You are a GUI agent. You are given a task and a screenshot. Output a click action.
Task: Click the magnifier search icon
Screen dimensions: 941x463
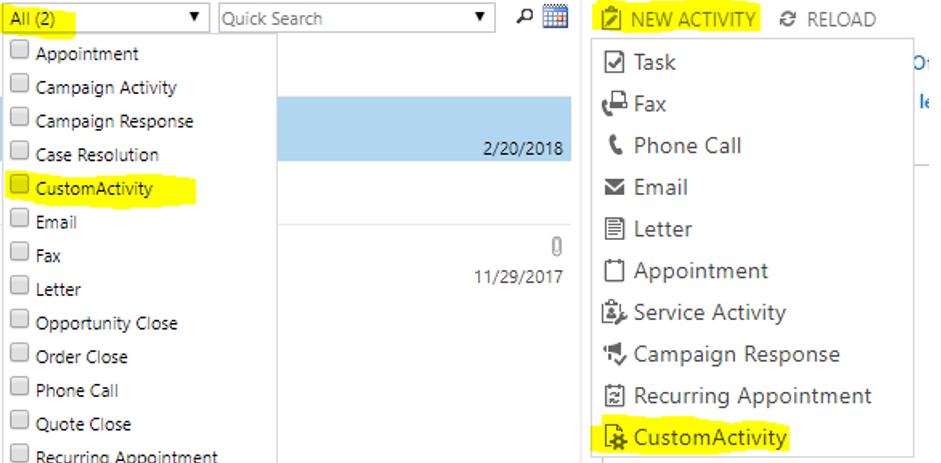[x=524, y=17]
